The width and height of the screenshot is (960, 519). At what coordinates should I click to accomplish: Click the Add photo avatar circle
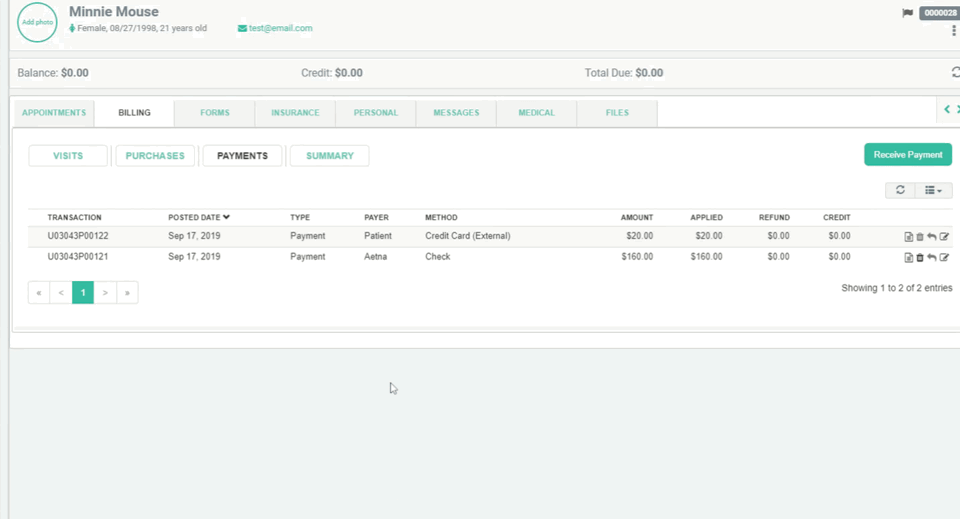tap(38, 22)
